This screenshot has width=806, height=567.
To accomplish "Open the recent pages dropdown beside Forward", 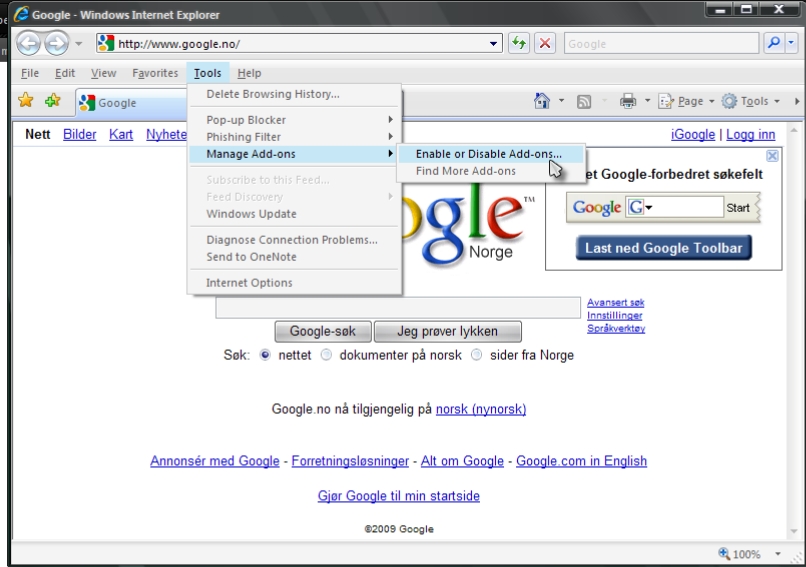I will pyautogui.click(x=78, y=44).
